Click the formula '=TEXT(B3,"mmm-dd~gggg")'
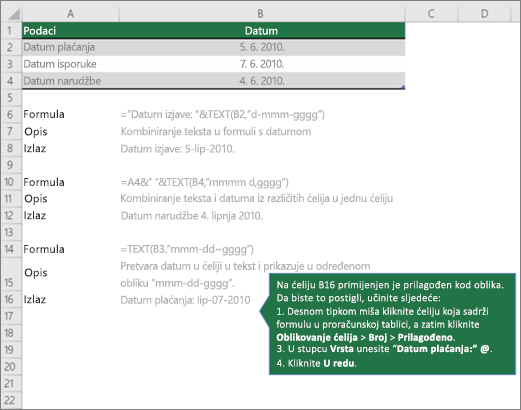Screen dimensions: 521x410 coord(187,249)
